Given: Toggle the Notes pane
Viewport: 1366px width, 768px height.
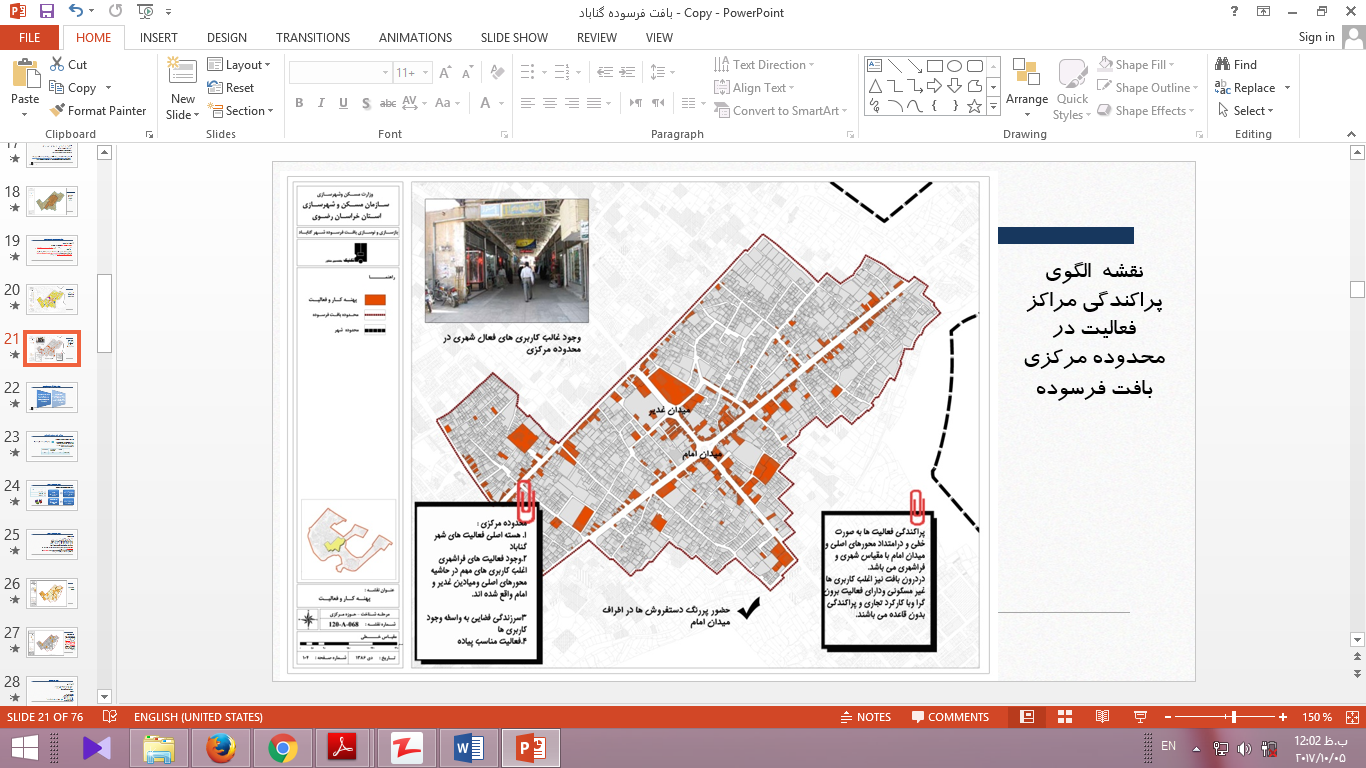Looking at the screenshot, I should (x=865, y=717).
